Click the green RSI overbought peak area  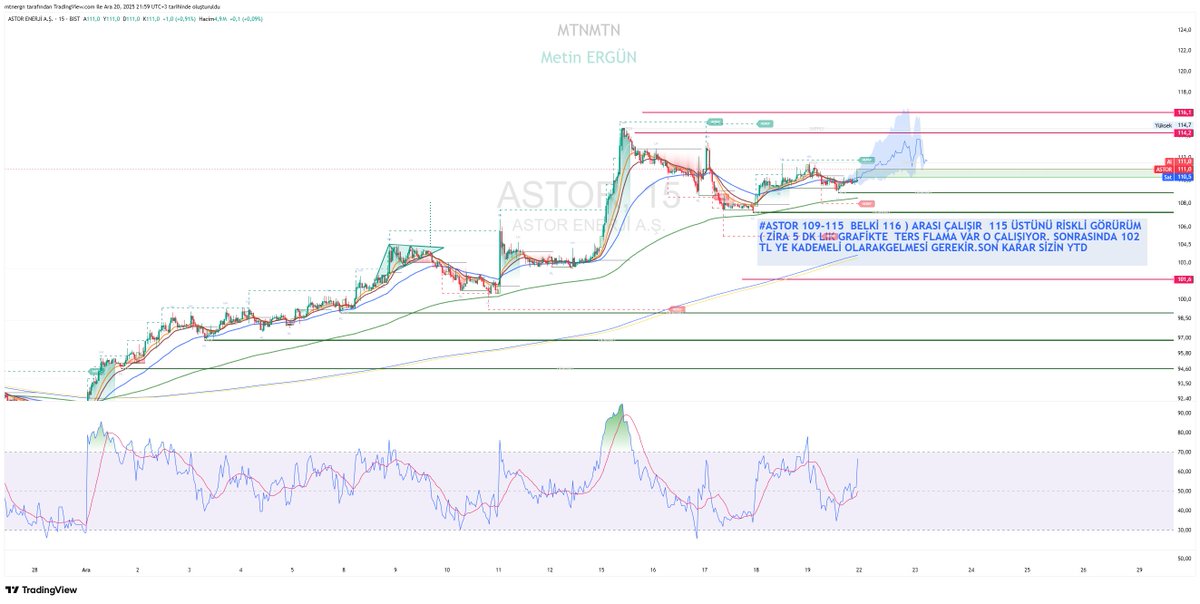(616, 428)
